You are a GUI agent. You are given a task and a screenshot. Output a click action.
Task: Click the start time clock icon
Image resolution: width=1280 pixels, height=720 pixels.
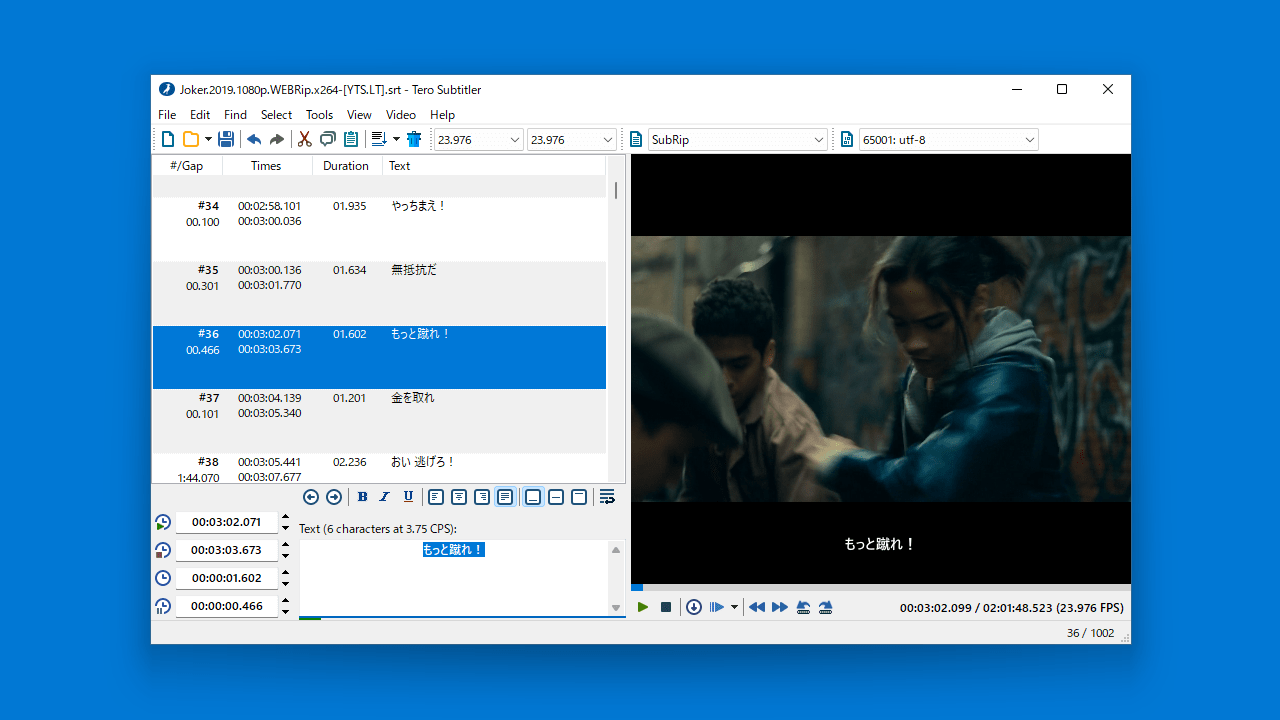point(163,522)
